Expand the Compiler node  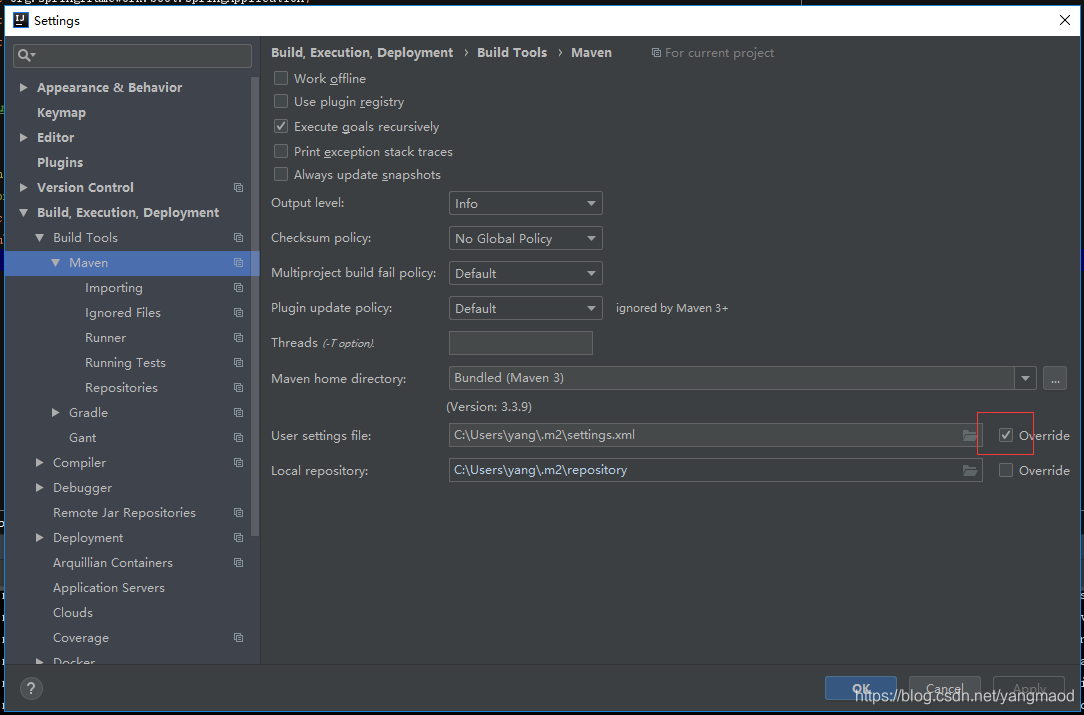(x=39, y=463)
